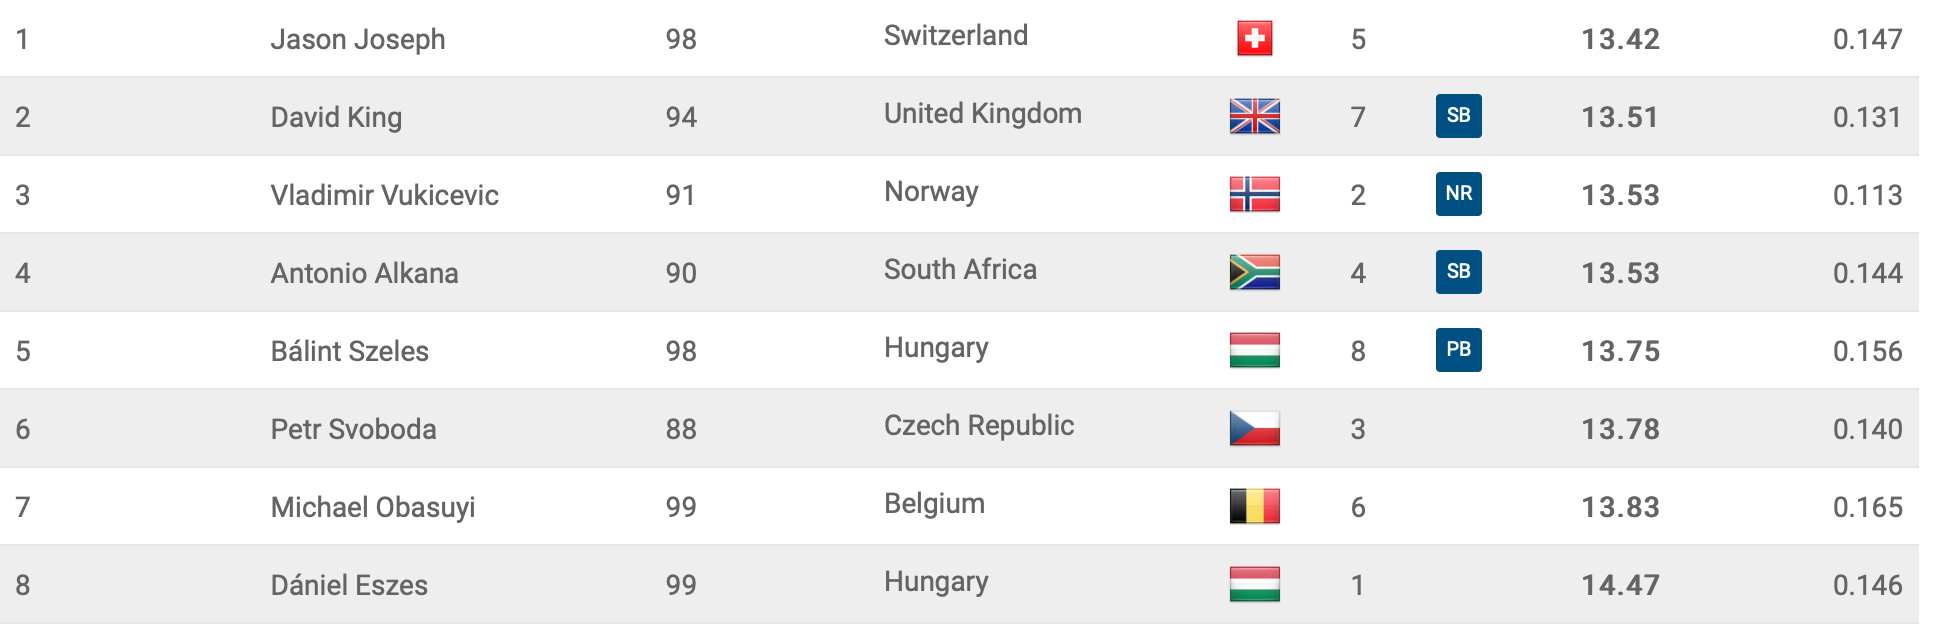Click the PB badge for Bálint Szeles
This screenshot has height=636, width=1934.
click(x=1458, y=350)
